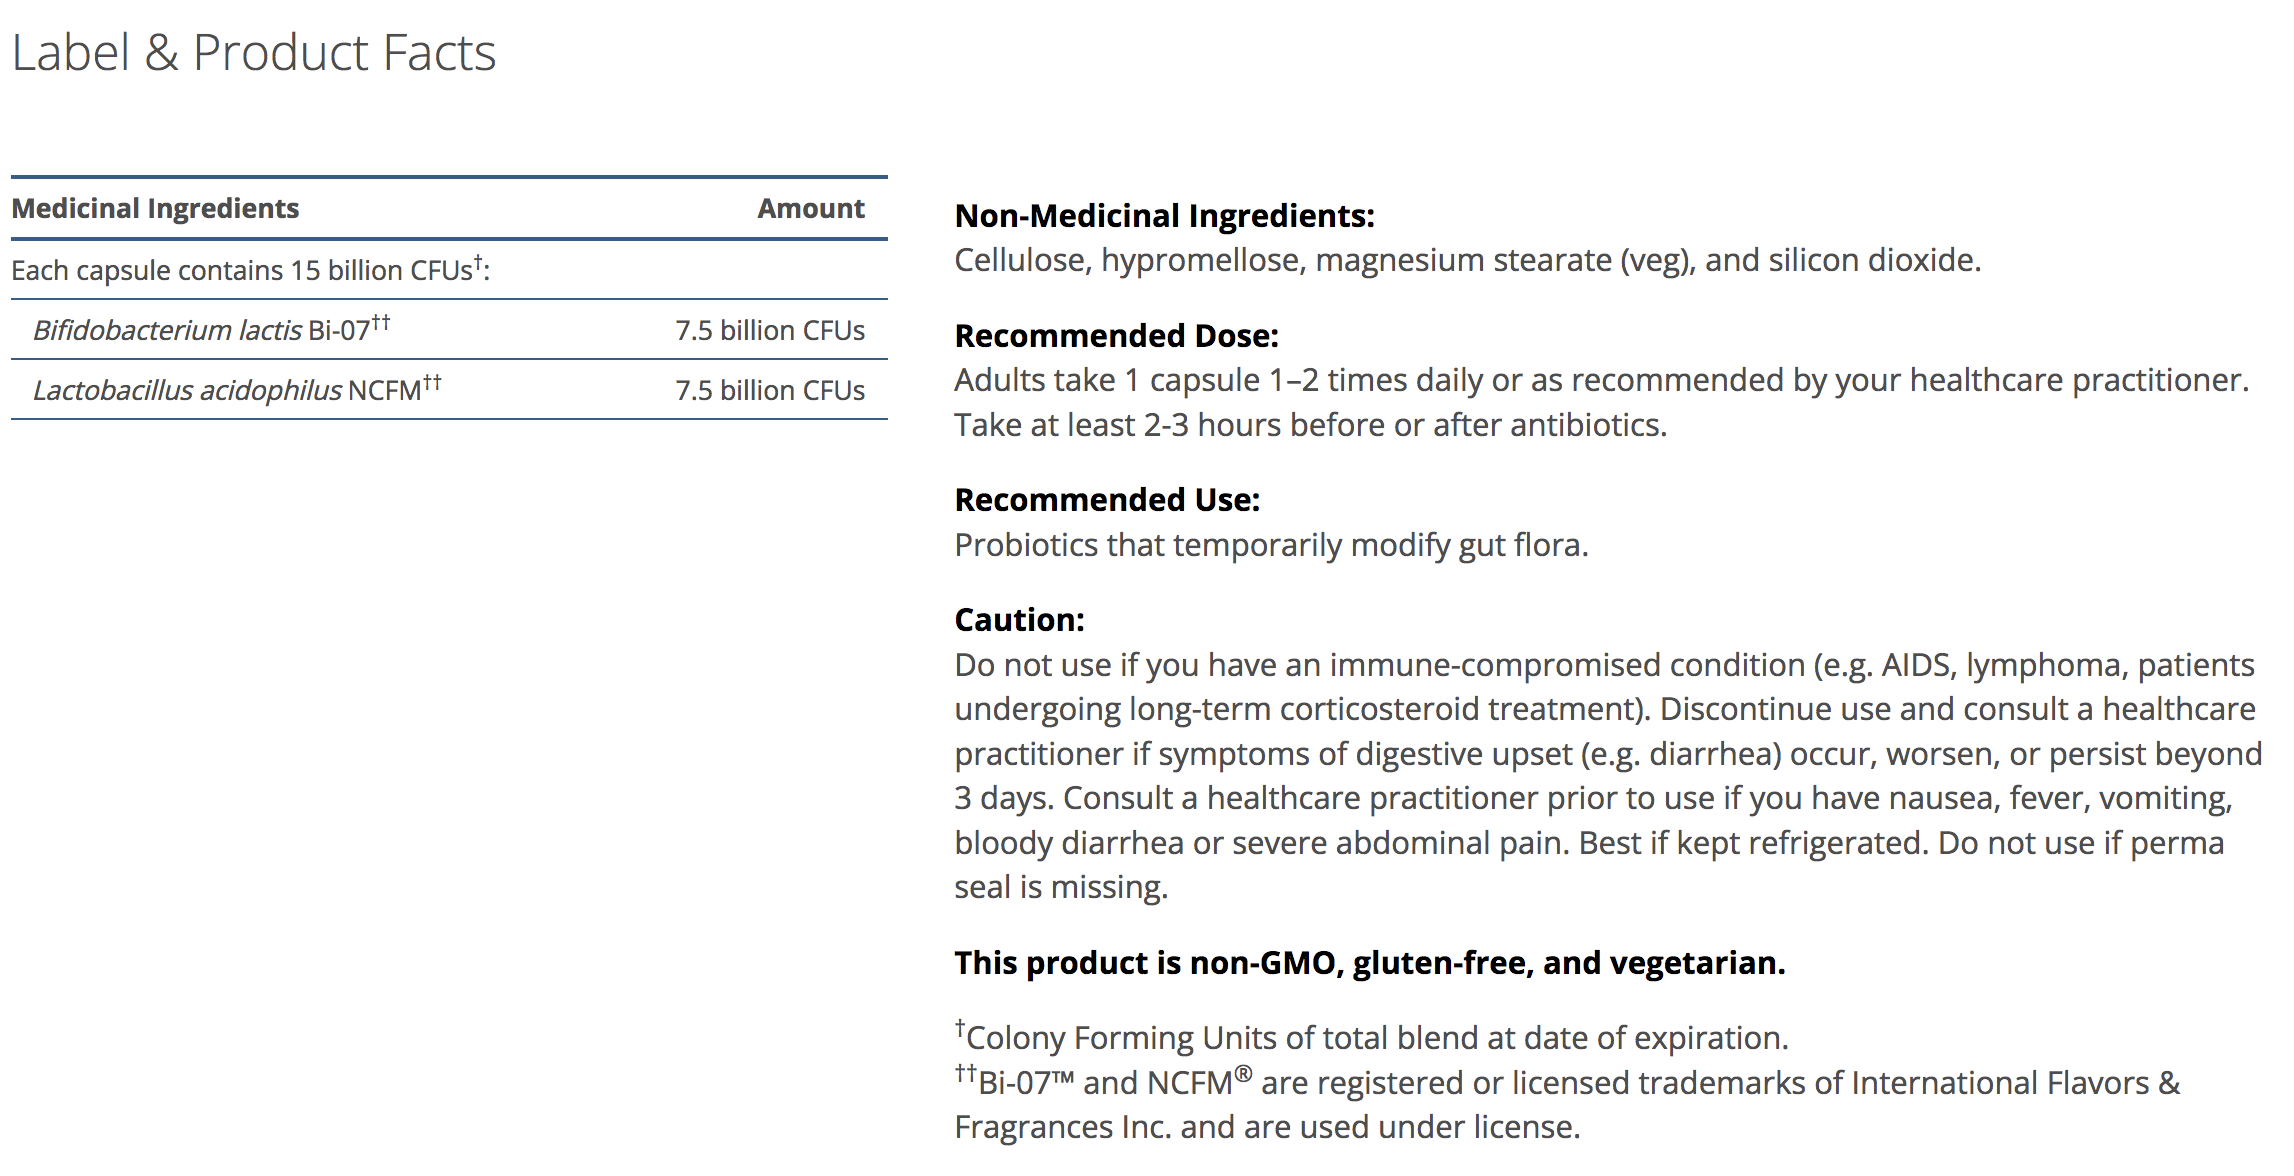Click the Recommended Use heading
The image size is (2294, 1176).
[1107, 500]
